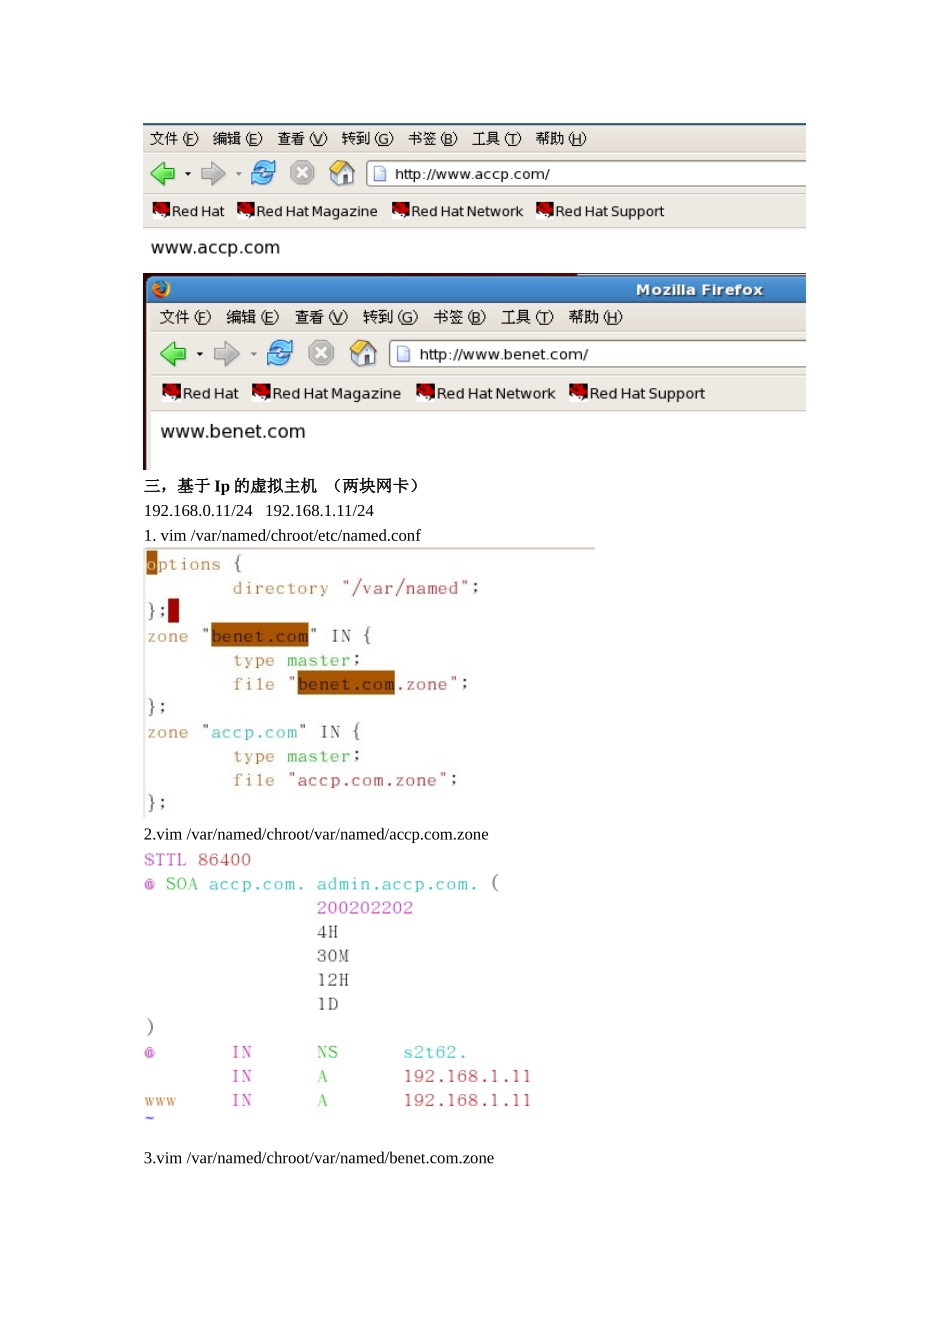Reload the www.accp.com page
This screenshot has width=950, height=1344.
point(263,173)
